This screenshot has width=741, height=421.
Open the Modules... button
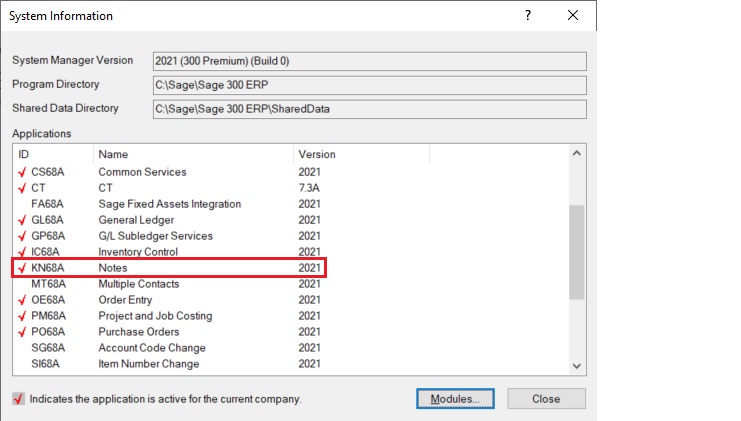tap(455, 399)
